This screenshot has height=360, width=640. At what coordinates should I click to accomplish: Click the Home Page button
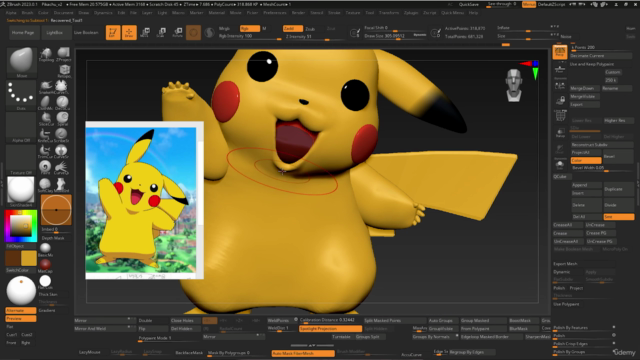pyautogui.click(x=23, y=33)
